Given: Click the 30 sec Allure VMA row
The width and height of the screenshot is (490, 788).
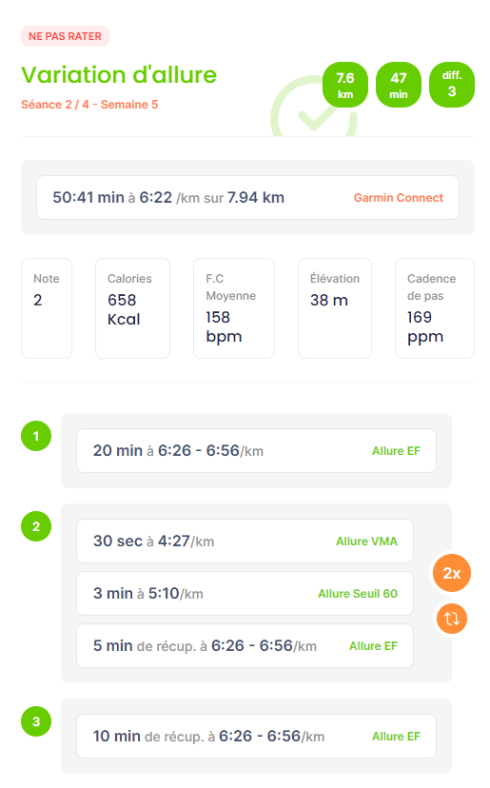Looking at the screenshot, I should click(x=245, y=541).
